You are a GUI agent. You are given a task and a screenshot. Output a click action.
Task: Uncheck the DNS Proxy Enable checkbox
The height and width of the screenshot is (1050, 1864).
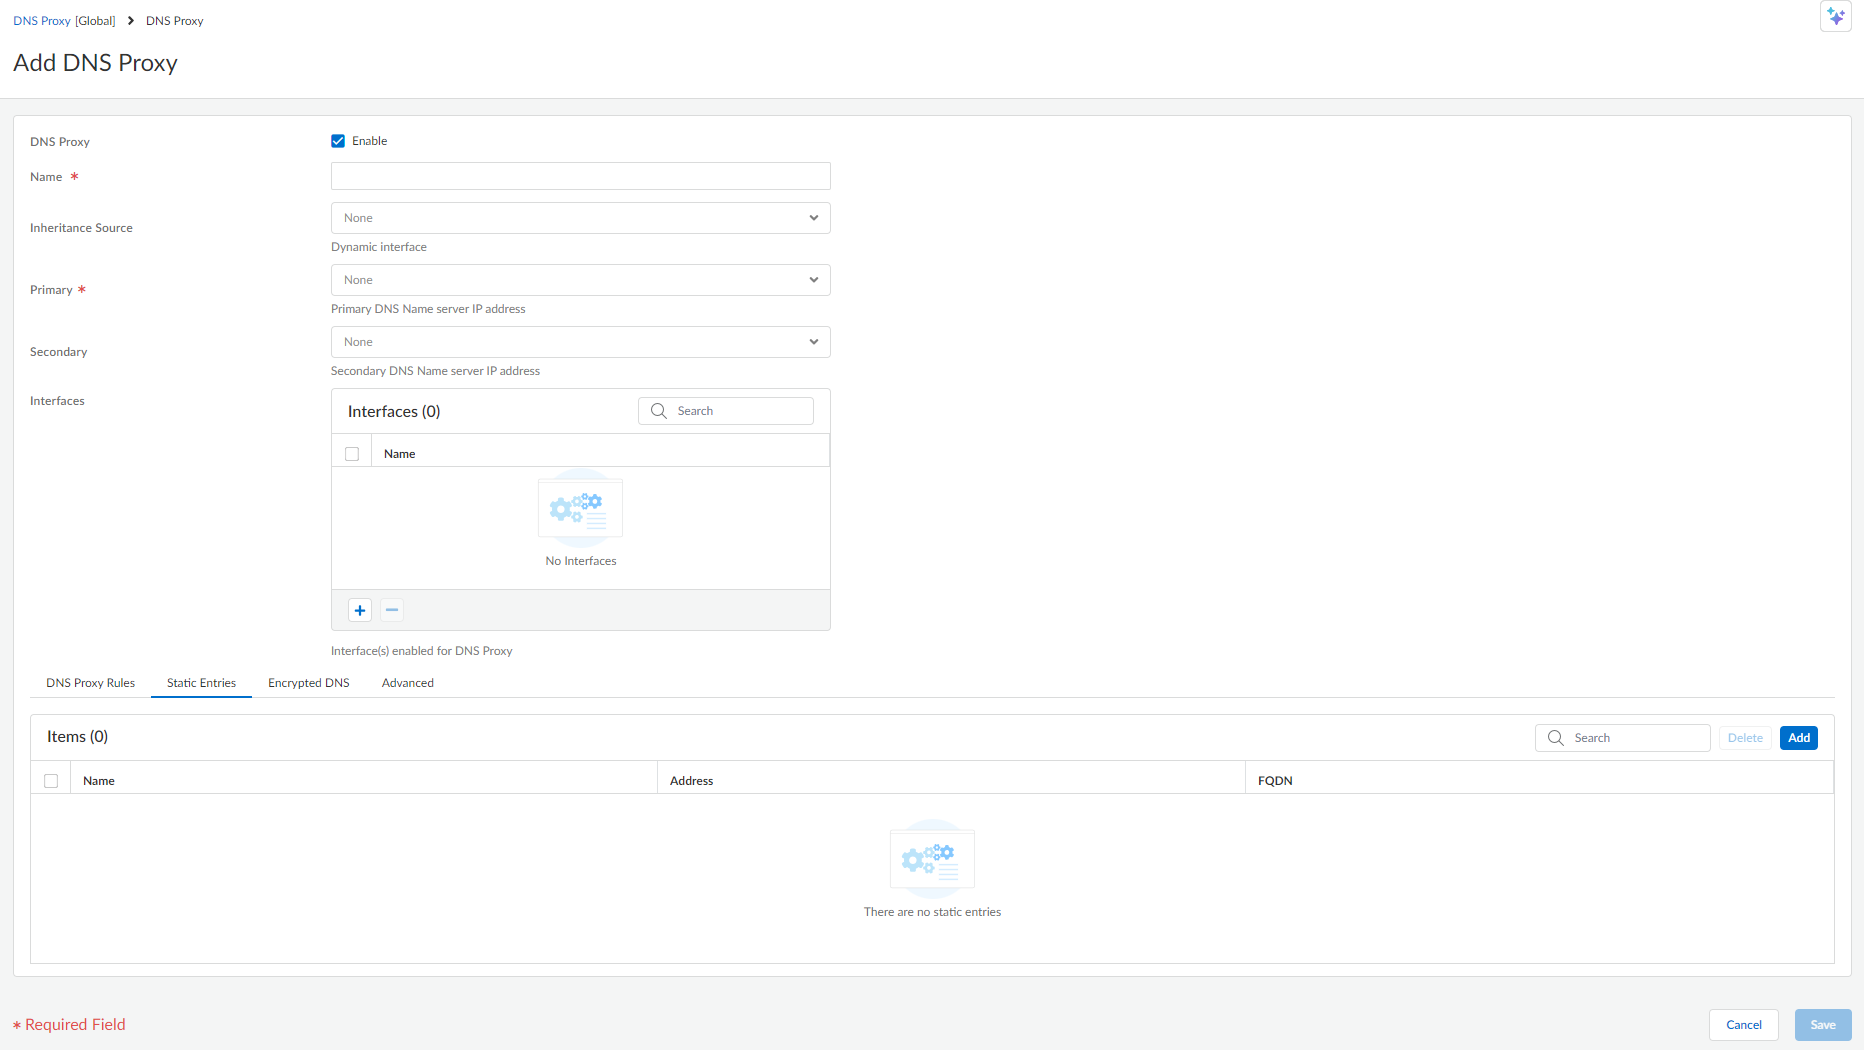point(338,141)
